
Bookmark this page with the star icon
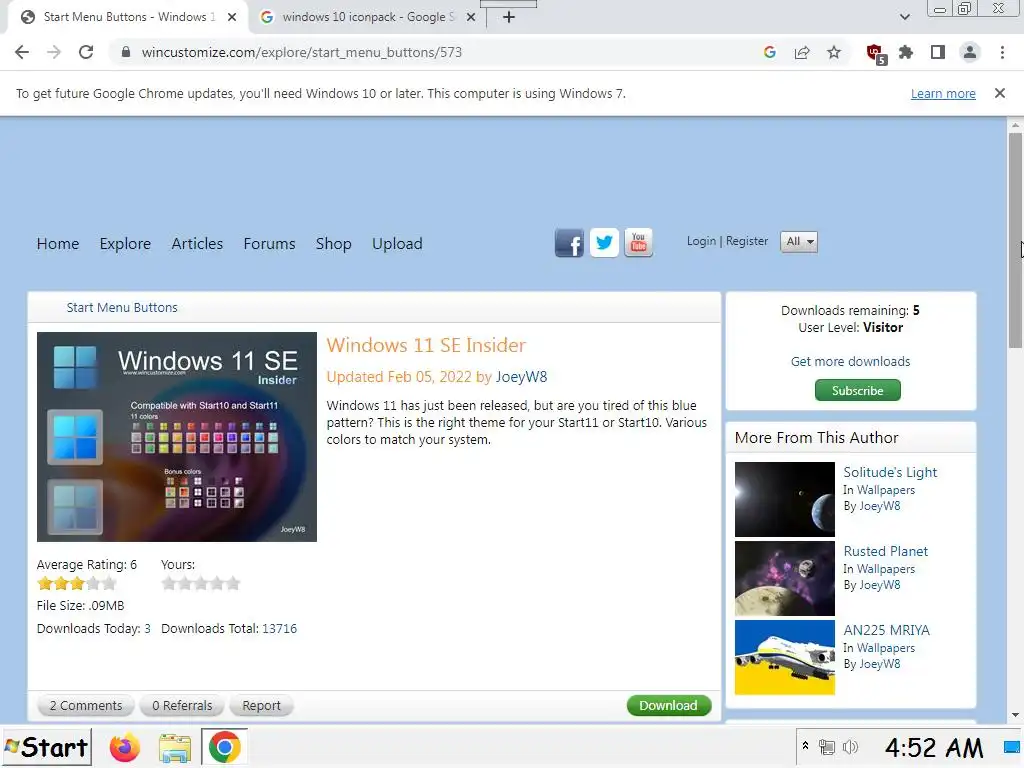(x=834, y=52)
